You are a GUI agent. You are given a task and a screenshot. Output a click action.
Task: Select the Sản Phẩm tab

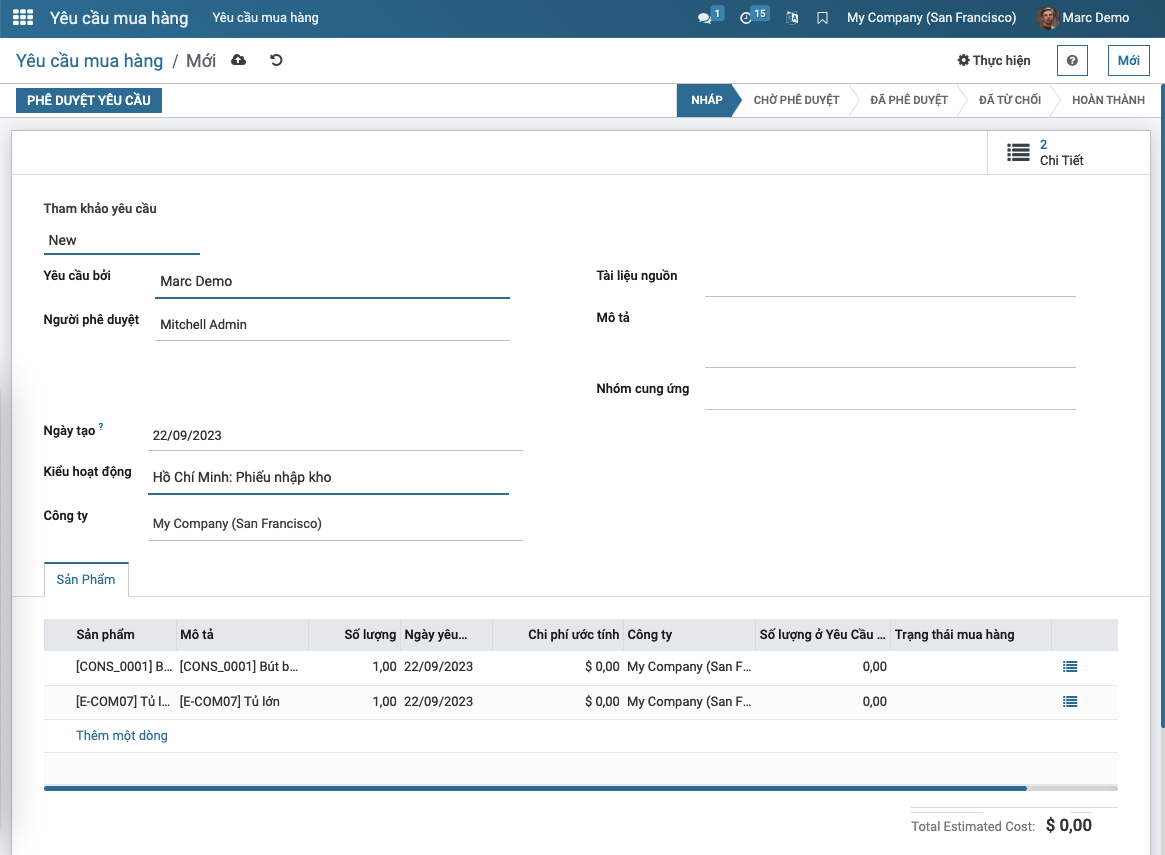[86, 579]
